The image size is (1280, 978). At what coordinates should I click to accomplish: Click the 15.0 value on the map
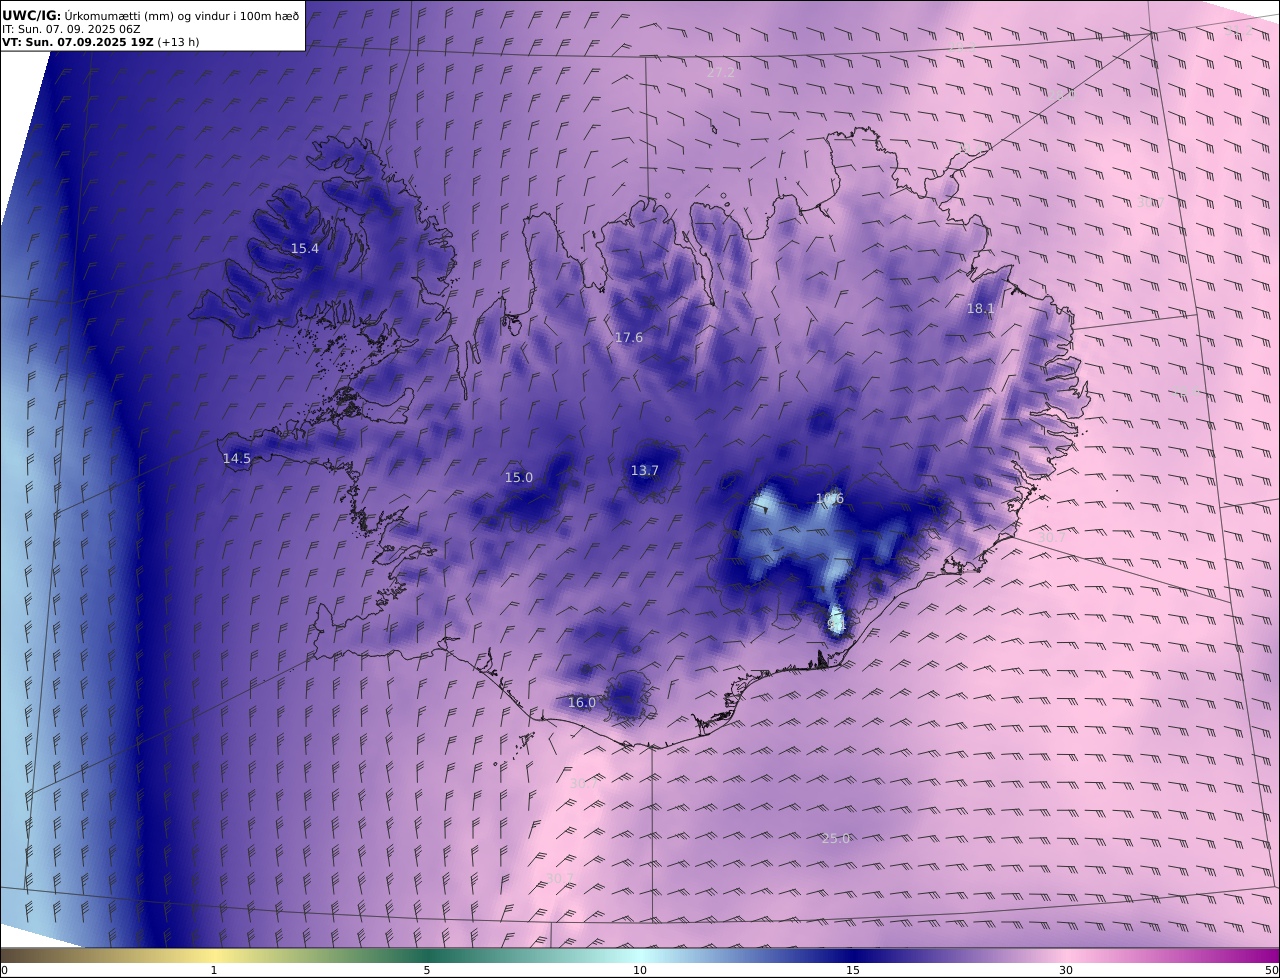click(519, 477)
